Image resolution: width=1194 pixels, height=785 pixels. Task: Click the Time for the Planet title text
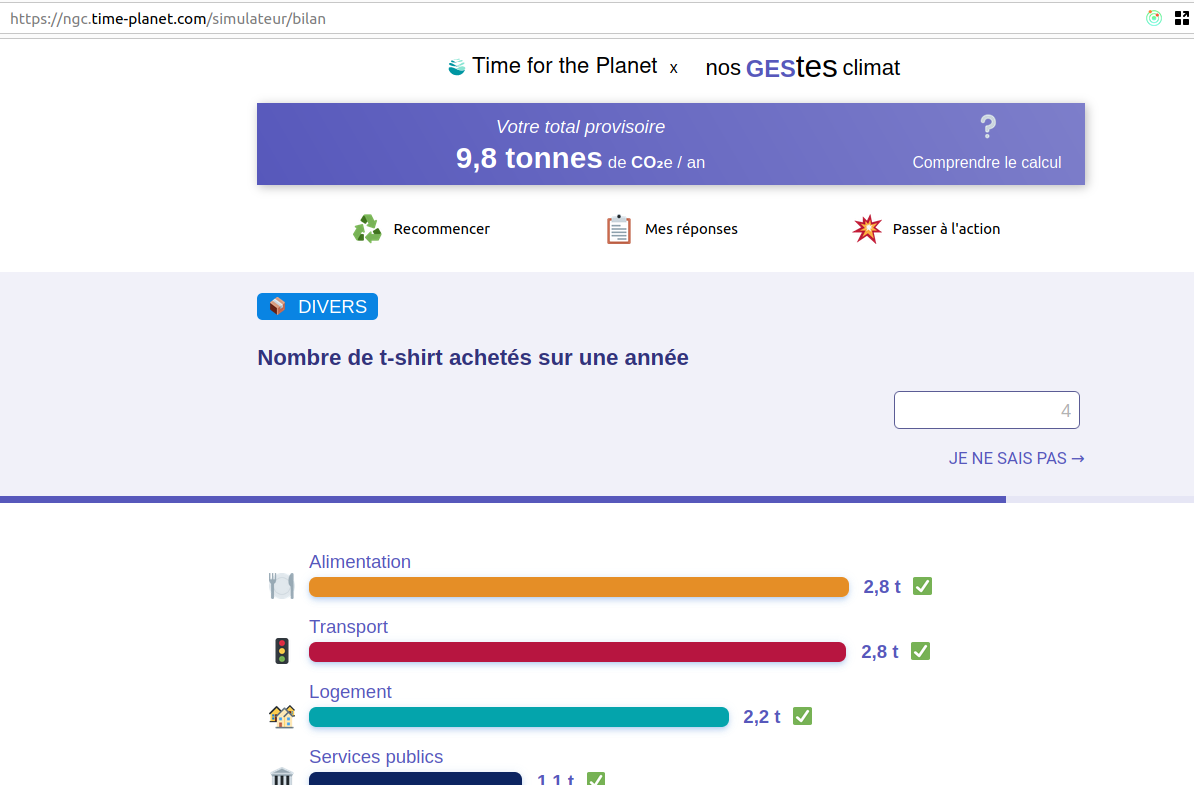point(564,66)
